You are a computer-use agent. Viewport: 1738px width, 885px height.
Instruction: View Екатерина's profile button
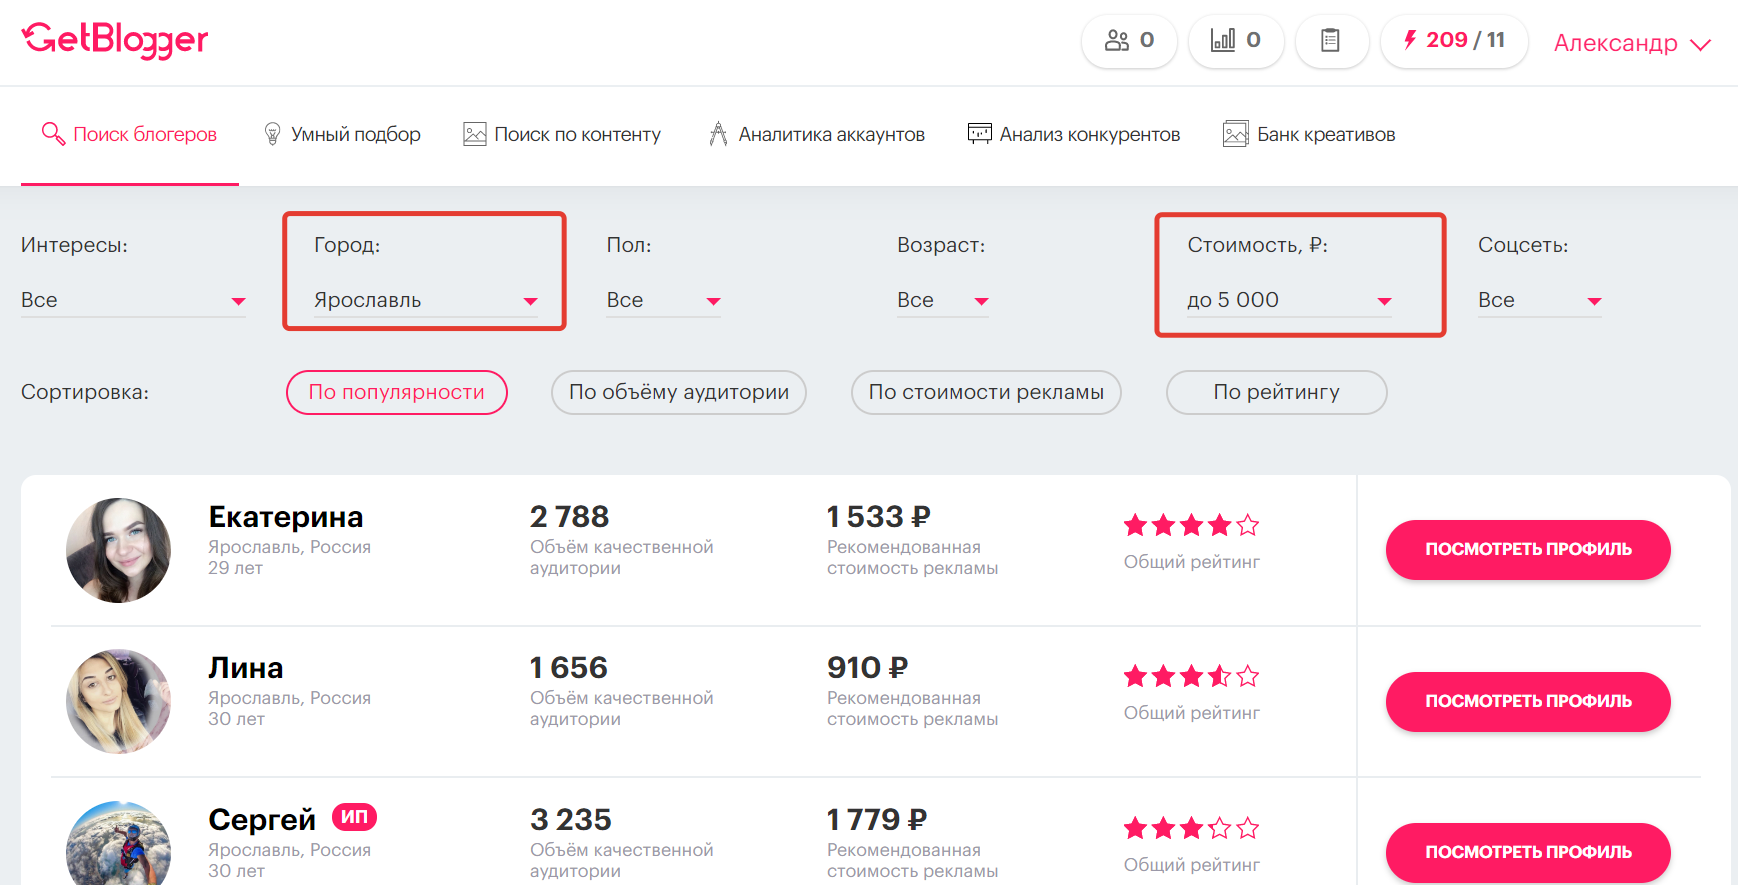pos(1528,549)
